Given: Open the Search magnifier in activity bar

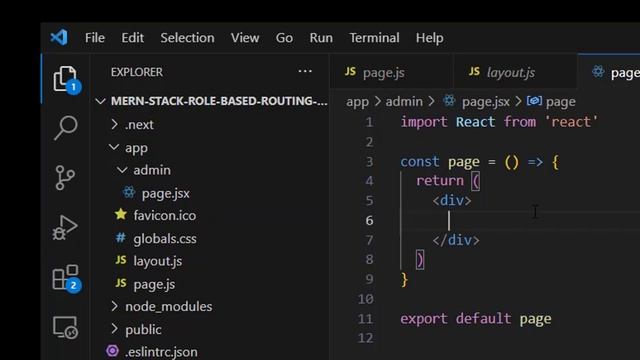Looking at the screenshot, I should (66, 128).
